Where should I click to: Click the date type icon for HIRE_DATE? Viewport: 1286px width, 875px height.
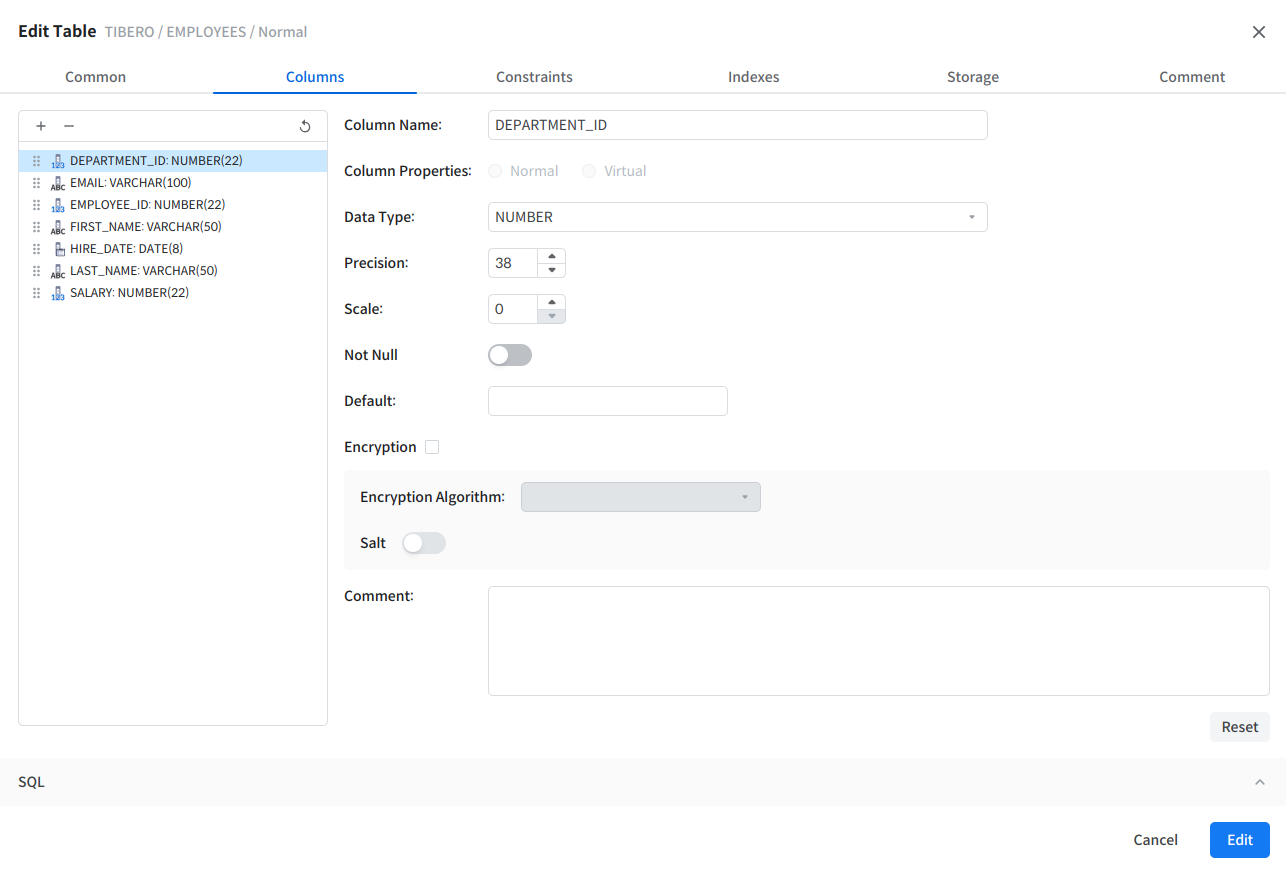[58, 249]
